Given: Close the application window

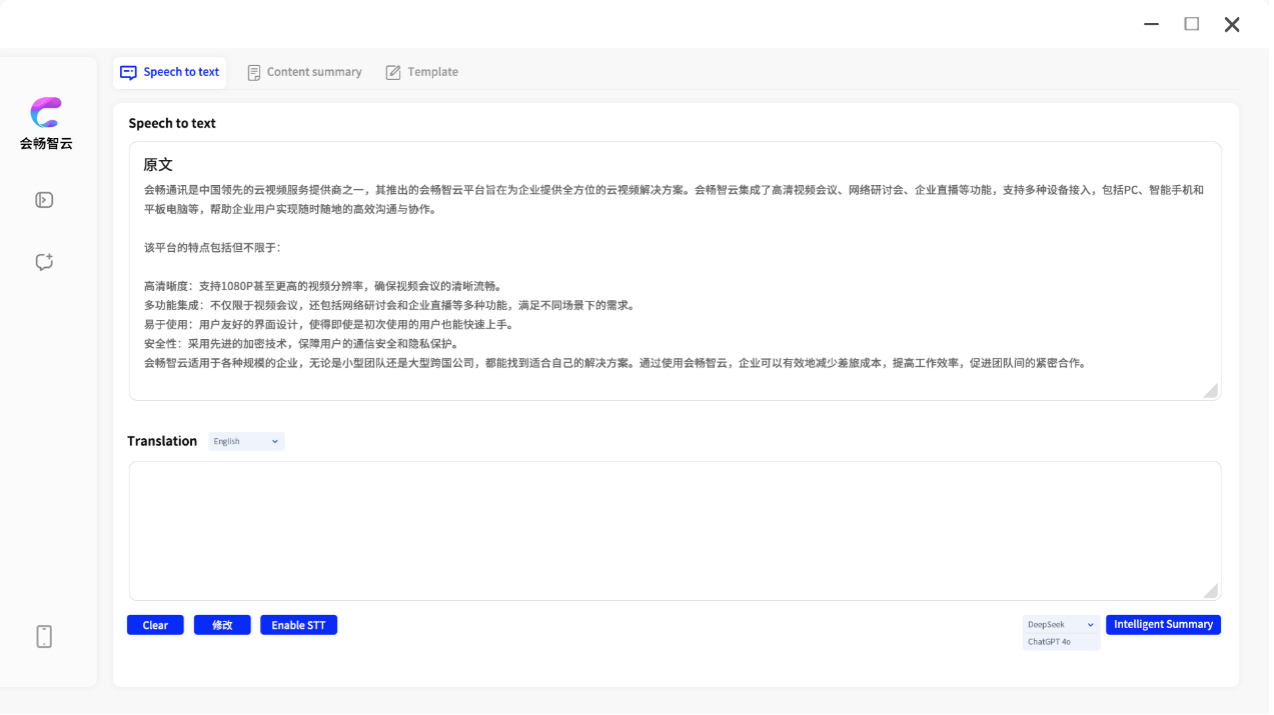Looking at the screenshot, I should click(x=1232, y=24).
